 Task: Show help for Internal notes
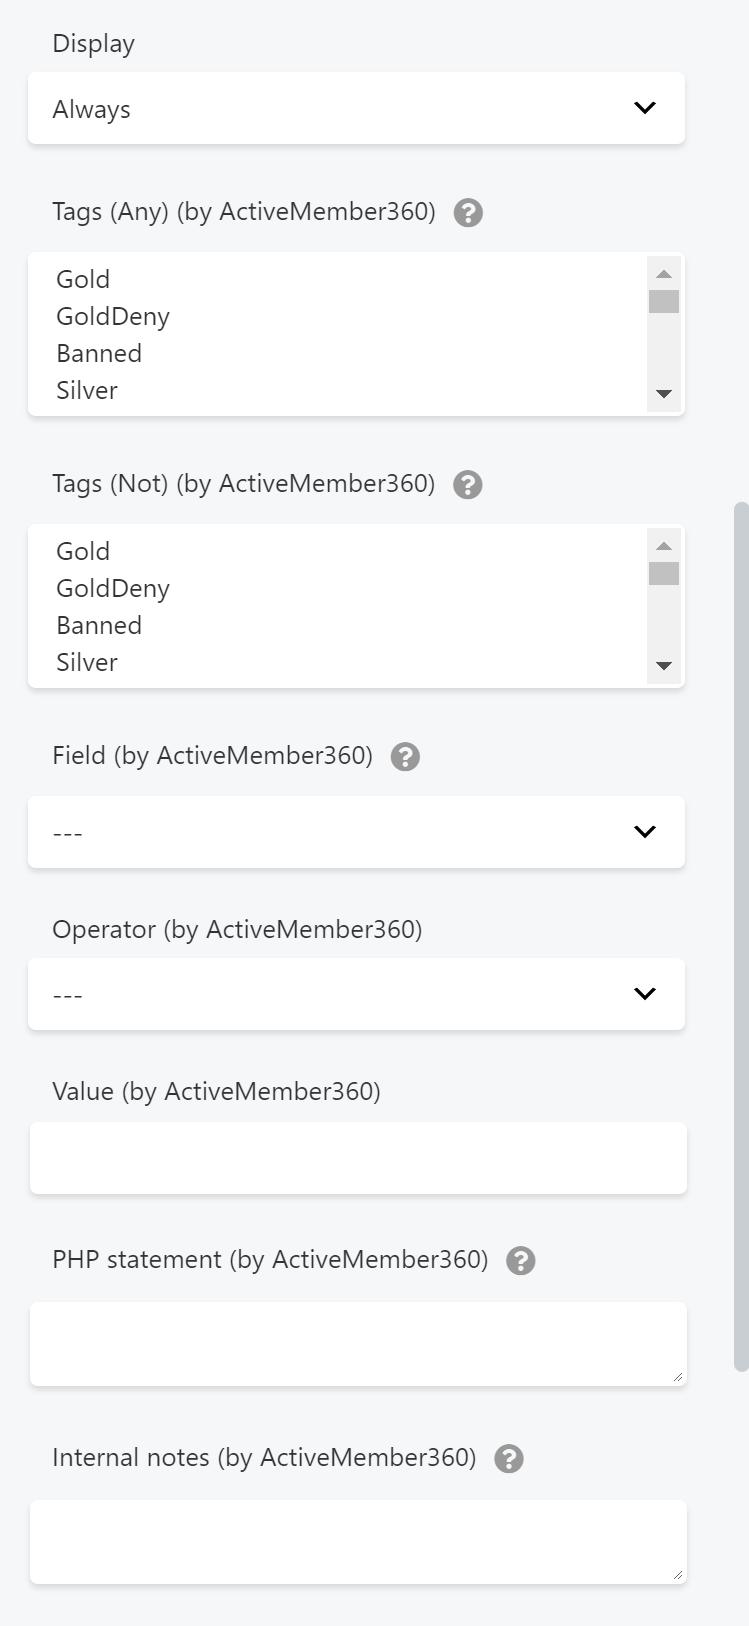point(509,1459)
